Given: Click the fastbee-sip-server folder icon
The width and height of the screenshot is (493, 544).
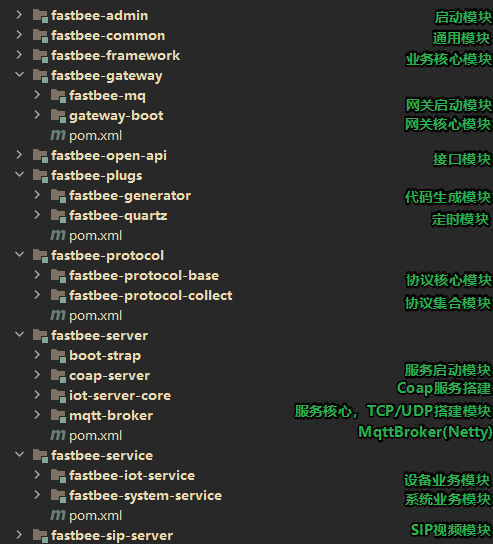Looking at the screenshot, I should 40,536.
